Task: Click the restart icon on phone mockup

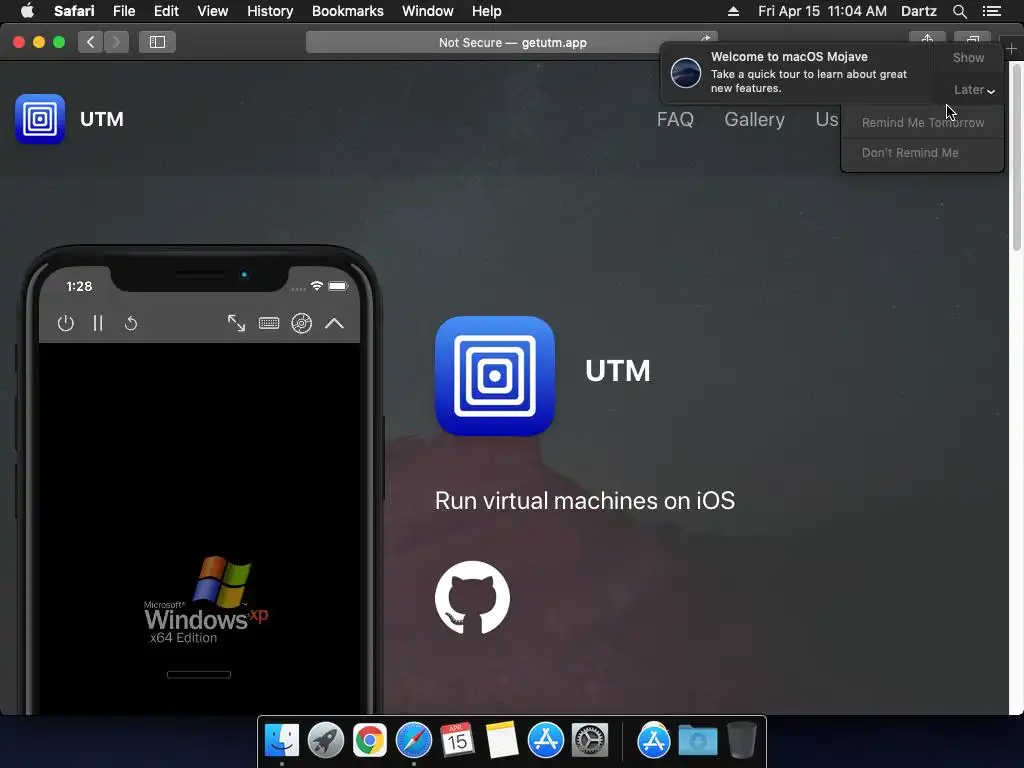Action: [131, 323]
